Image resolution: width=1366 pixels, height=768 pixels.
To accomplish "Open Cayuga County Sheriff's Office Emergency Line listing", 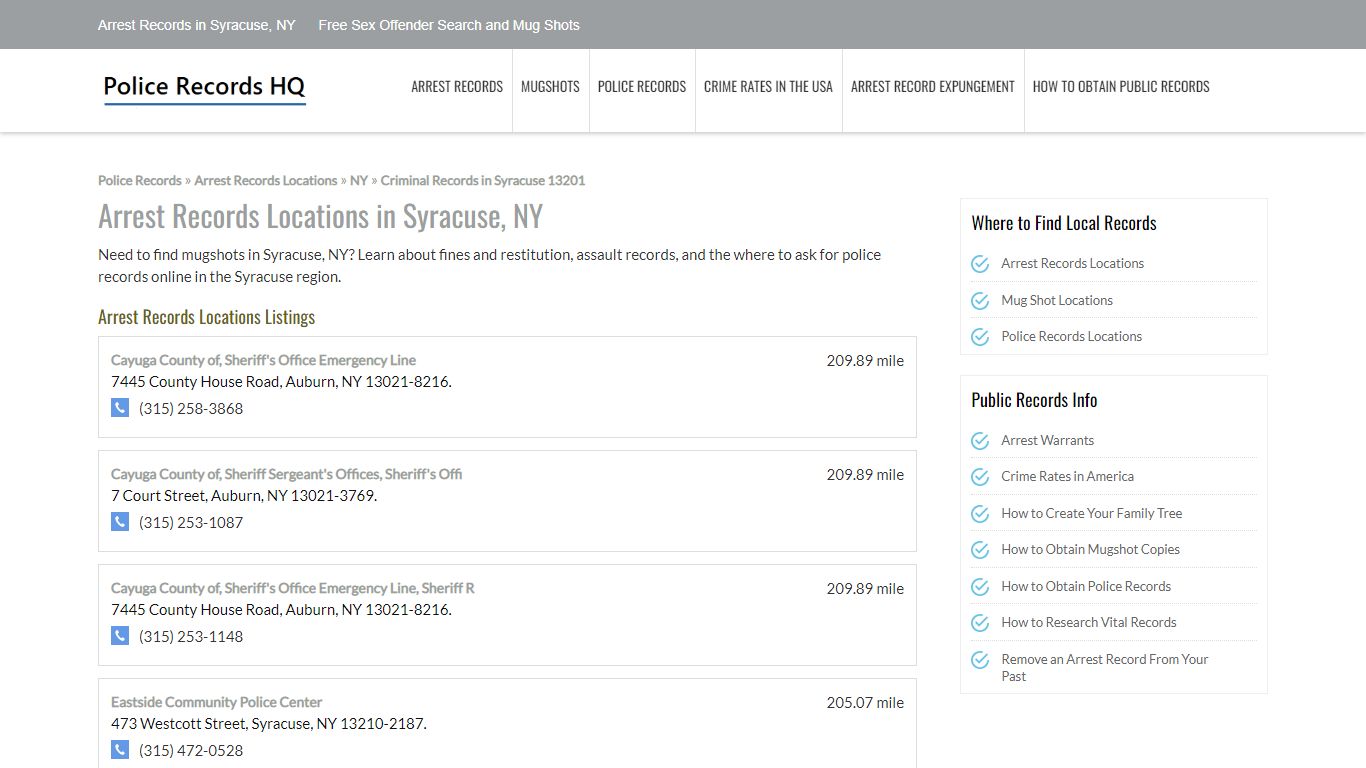I will coord(263,360).
